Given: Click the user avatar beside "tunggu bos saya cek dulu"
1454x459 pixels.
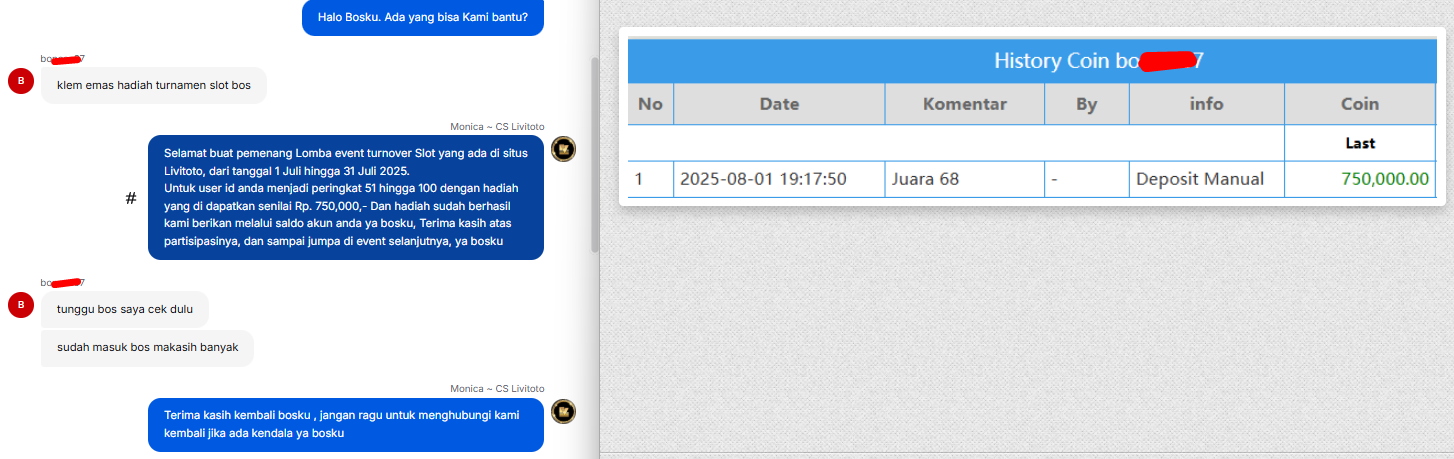Looking at the screenshot, I should (21, 304).
